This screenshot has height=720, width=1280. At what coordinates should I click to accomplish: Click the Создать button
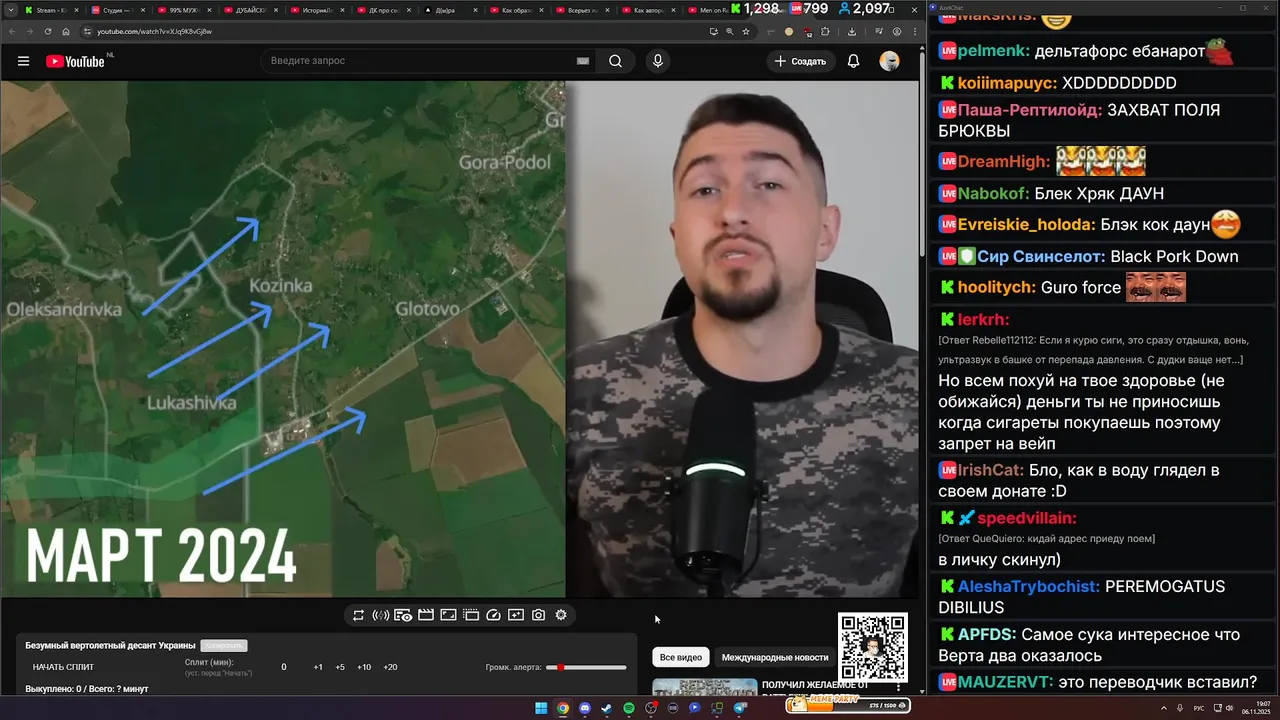[x=801, y=61]
